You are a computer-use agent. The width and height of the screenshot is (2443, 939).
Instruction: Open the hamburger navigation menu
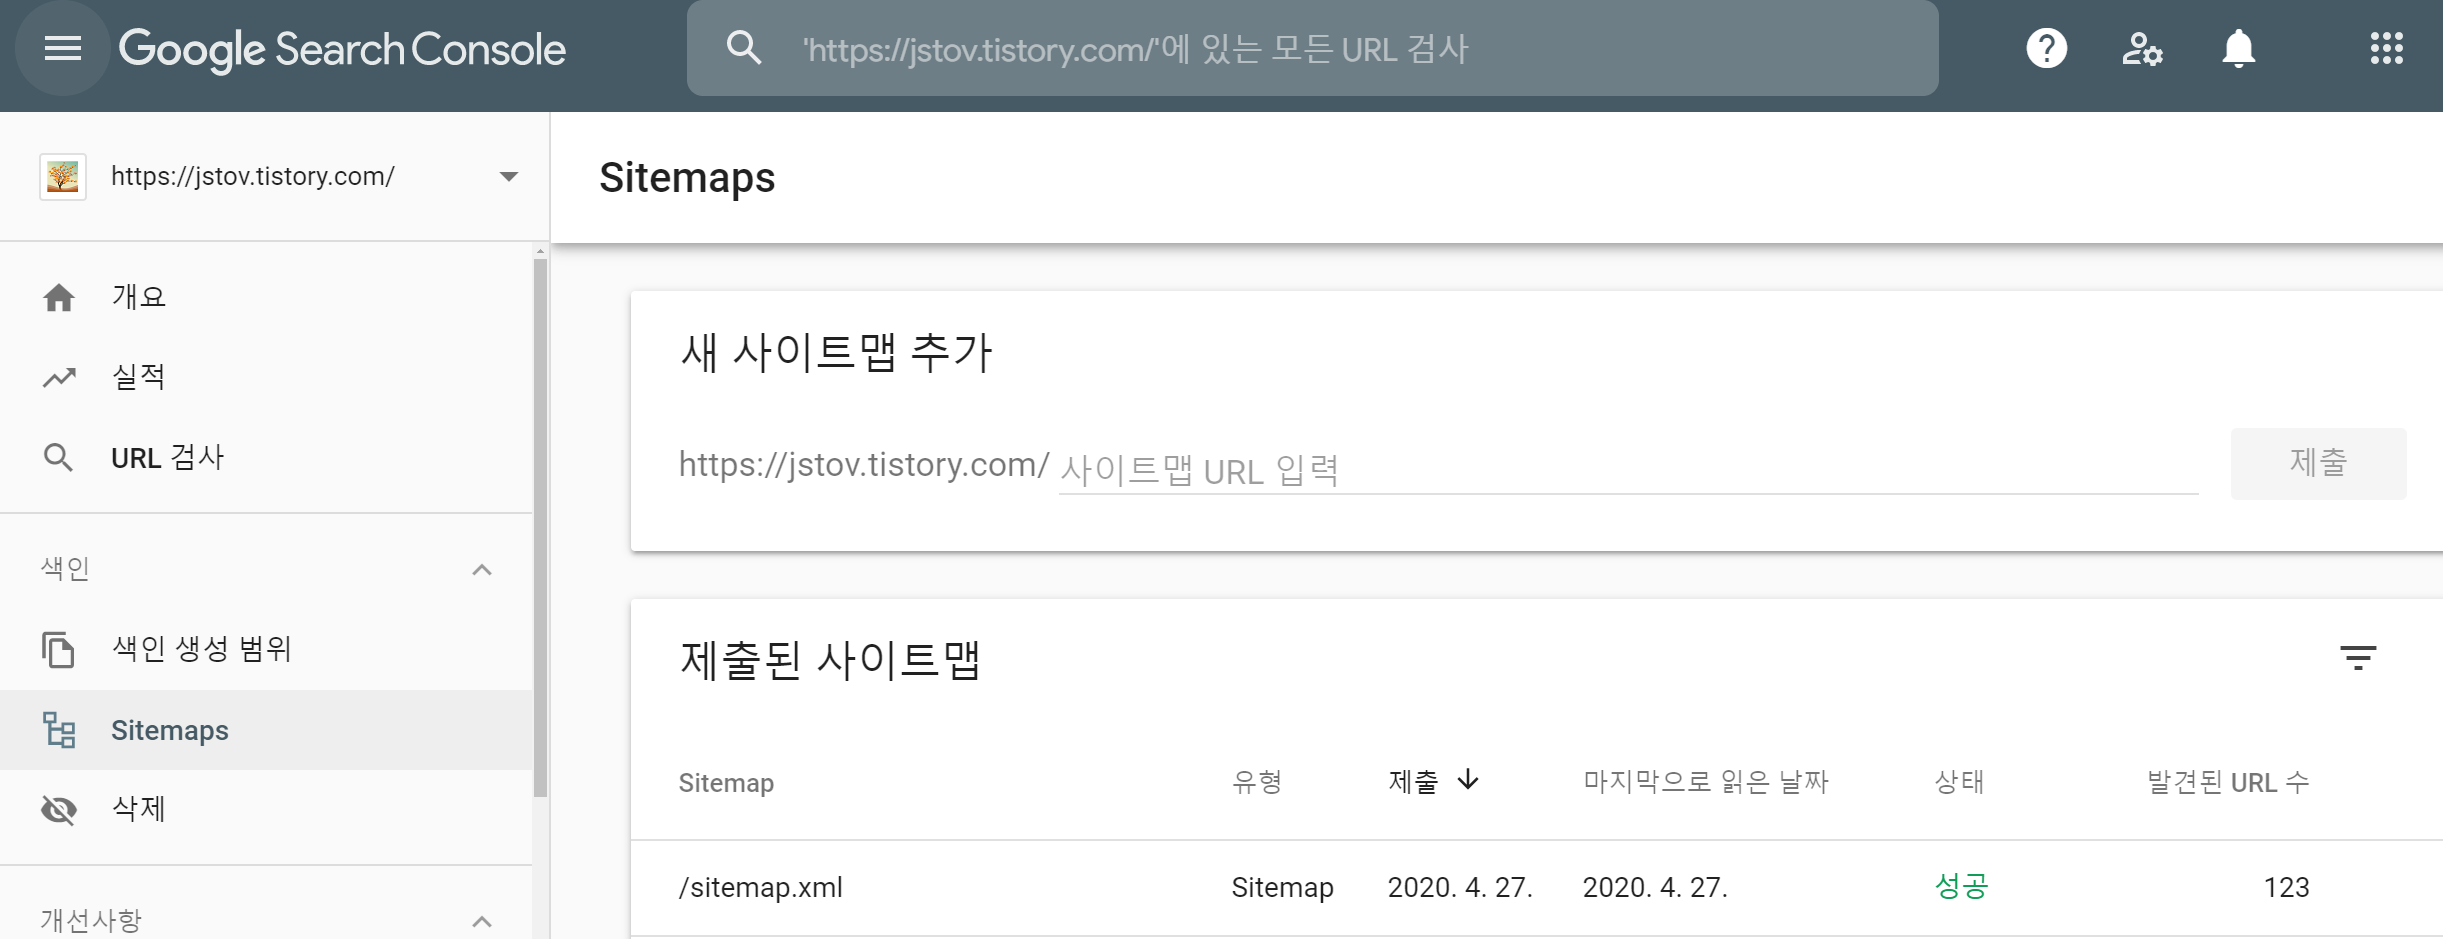[63, 48]
